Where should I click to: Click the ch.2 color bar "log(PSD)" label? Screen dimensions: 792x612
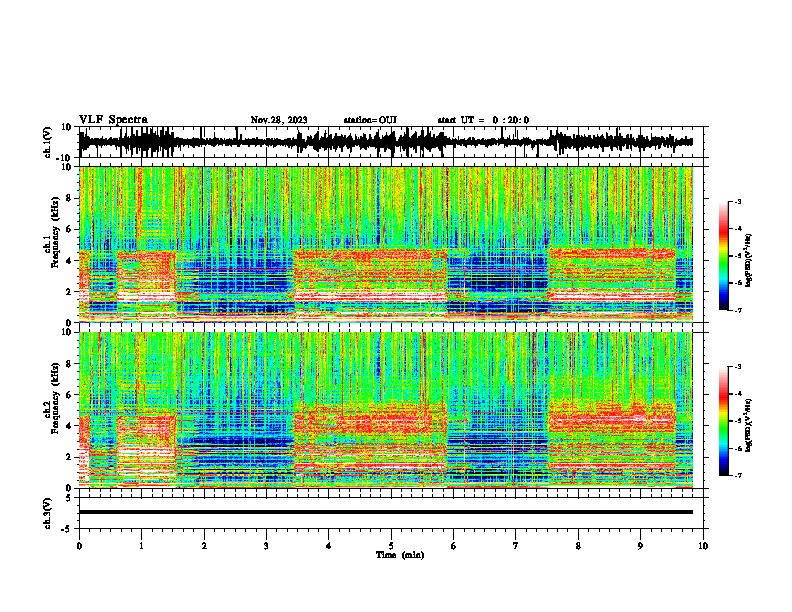[x=750, y=425]
